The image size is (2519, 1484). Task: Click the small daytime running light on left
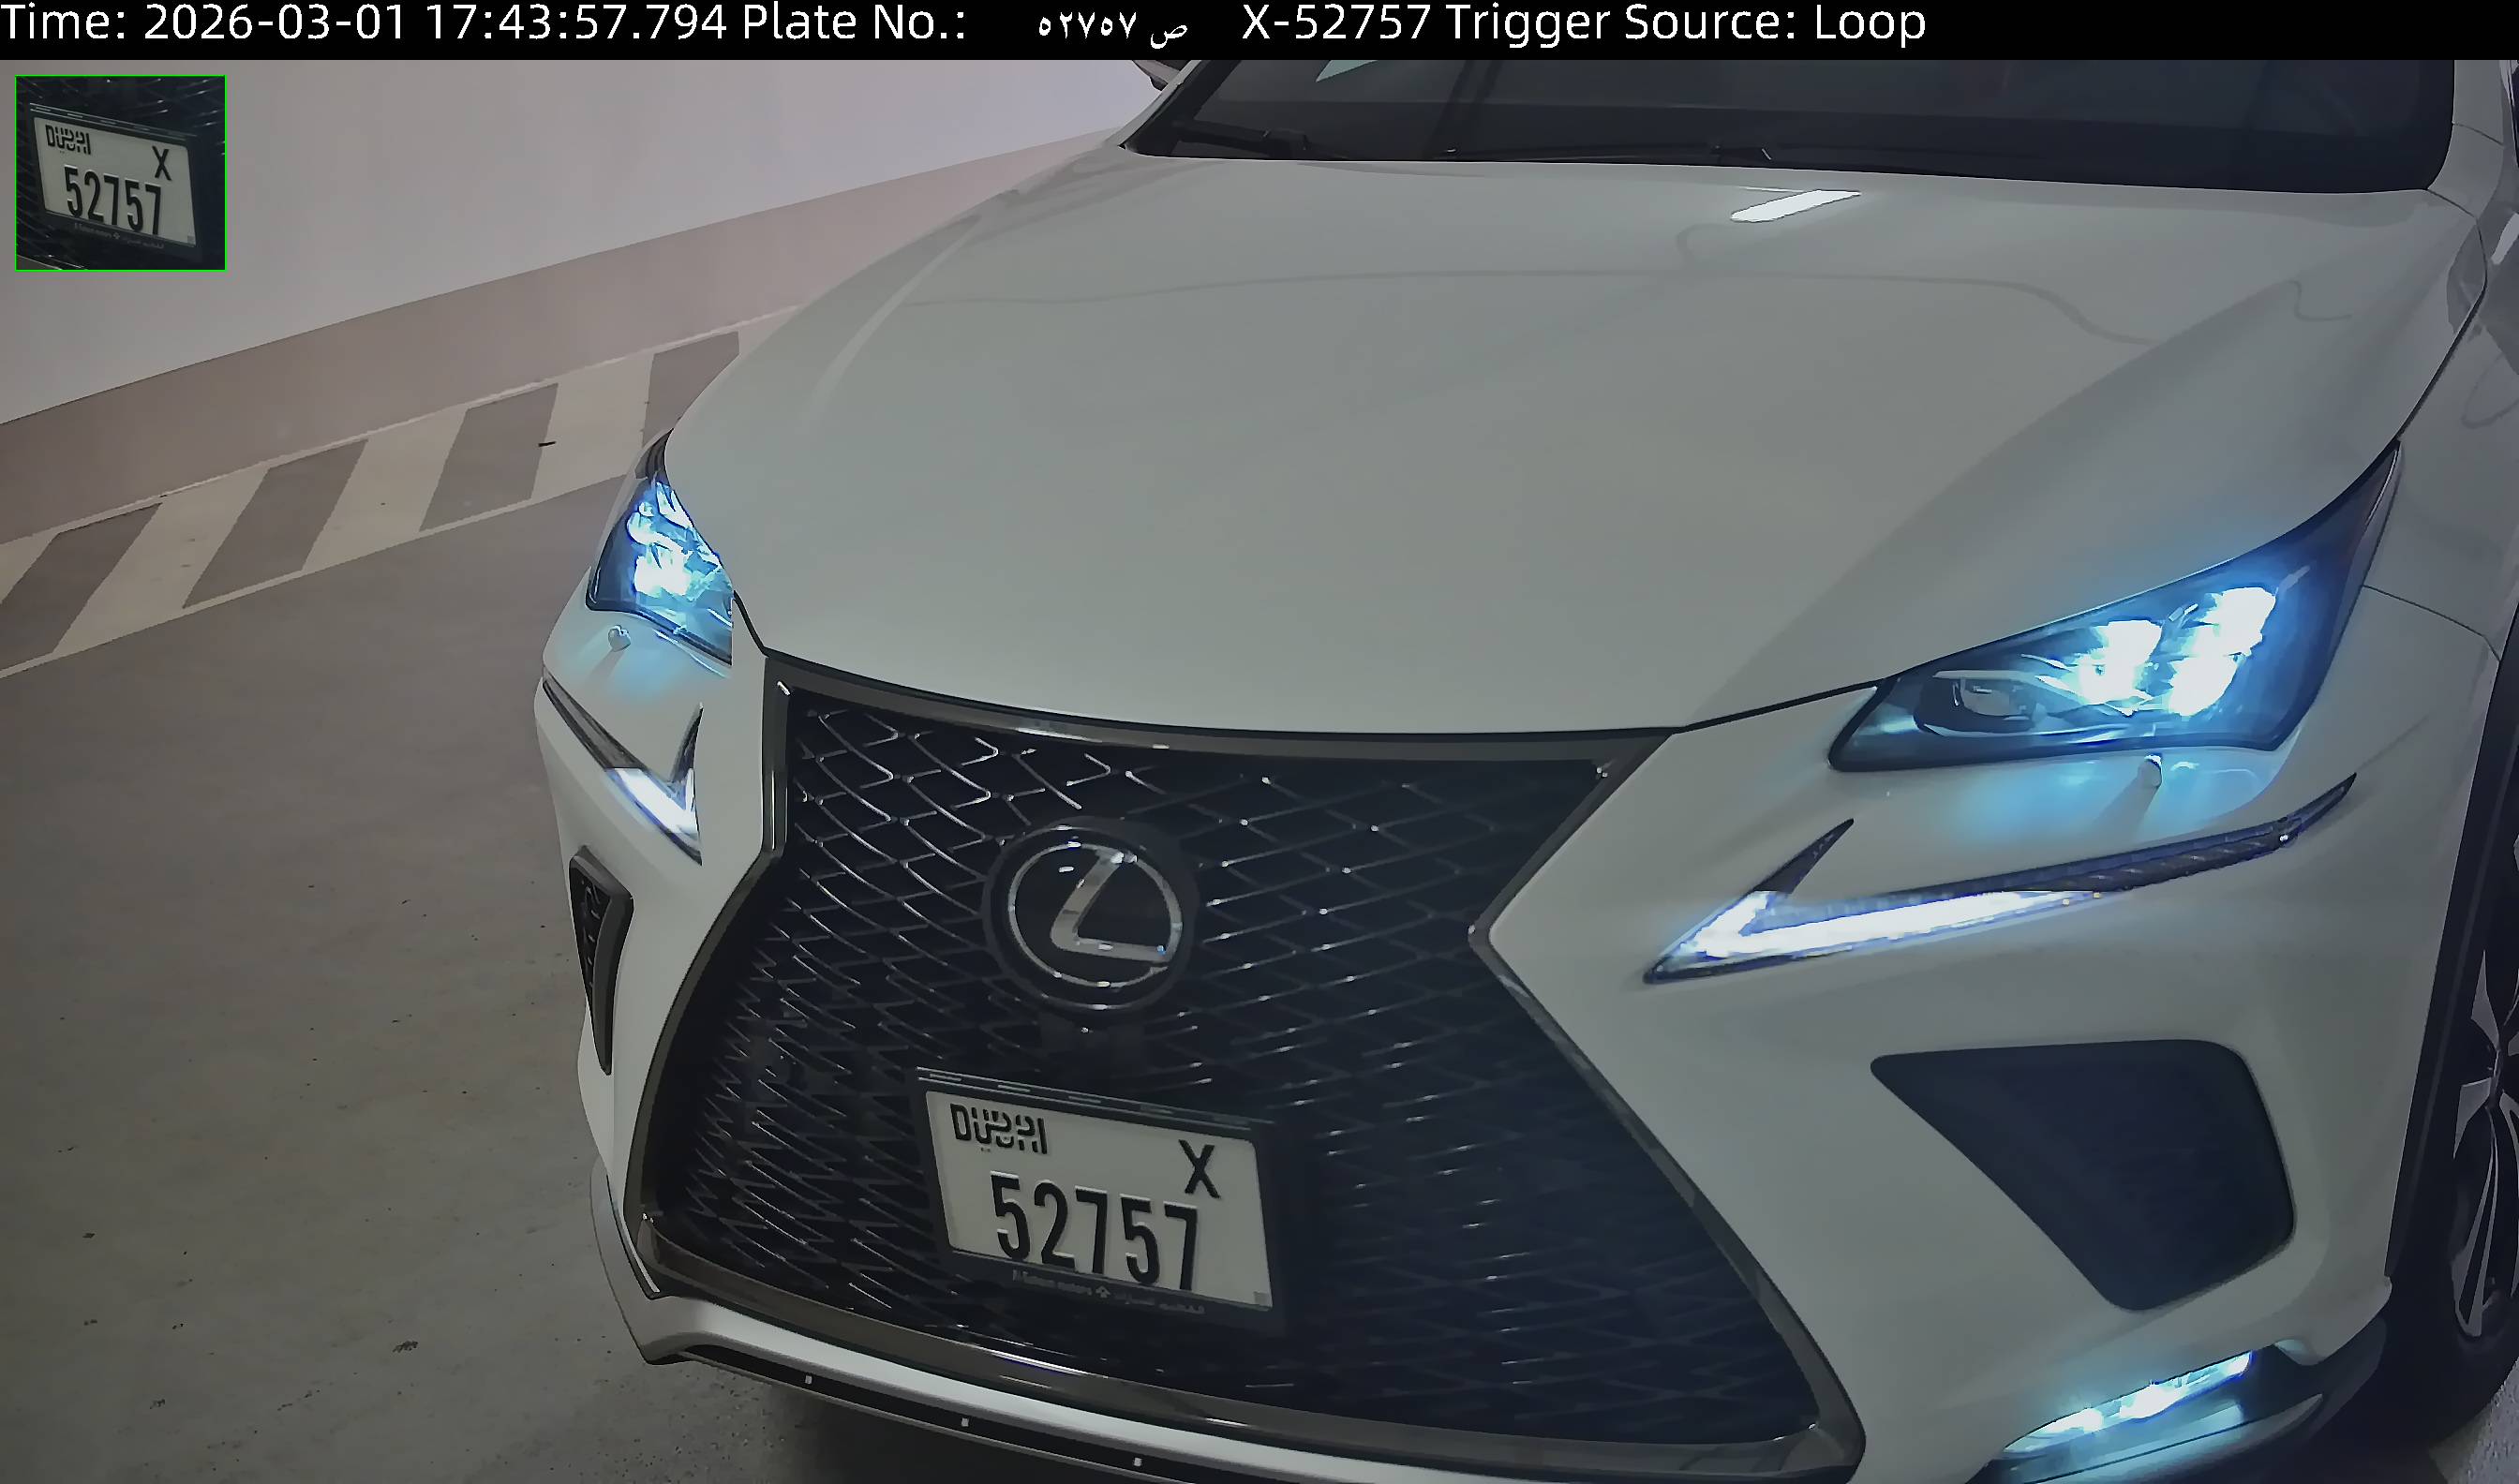(662, 800)
